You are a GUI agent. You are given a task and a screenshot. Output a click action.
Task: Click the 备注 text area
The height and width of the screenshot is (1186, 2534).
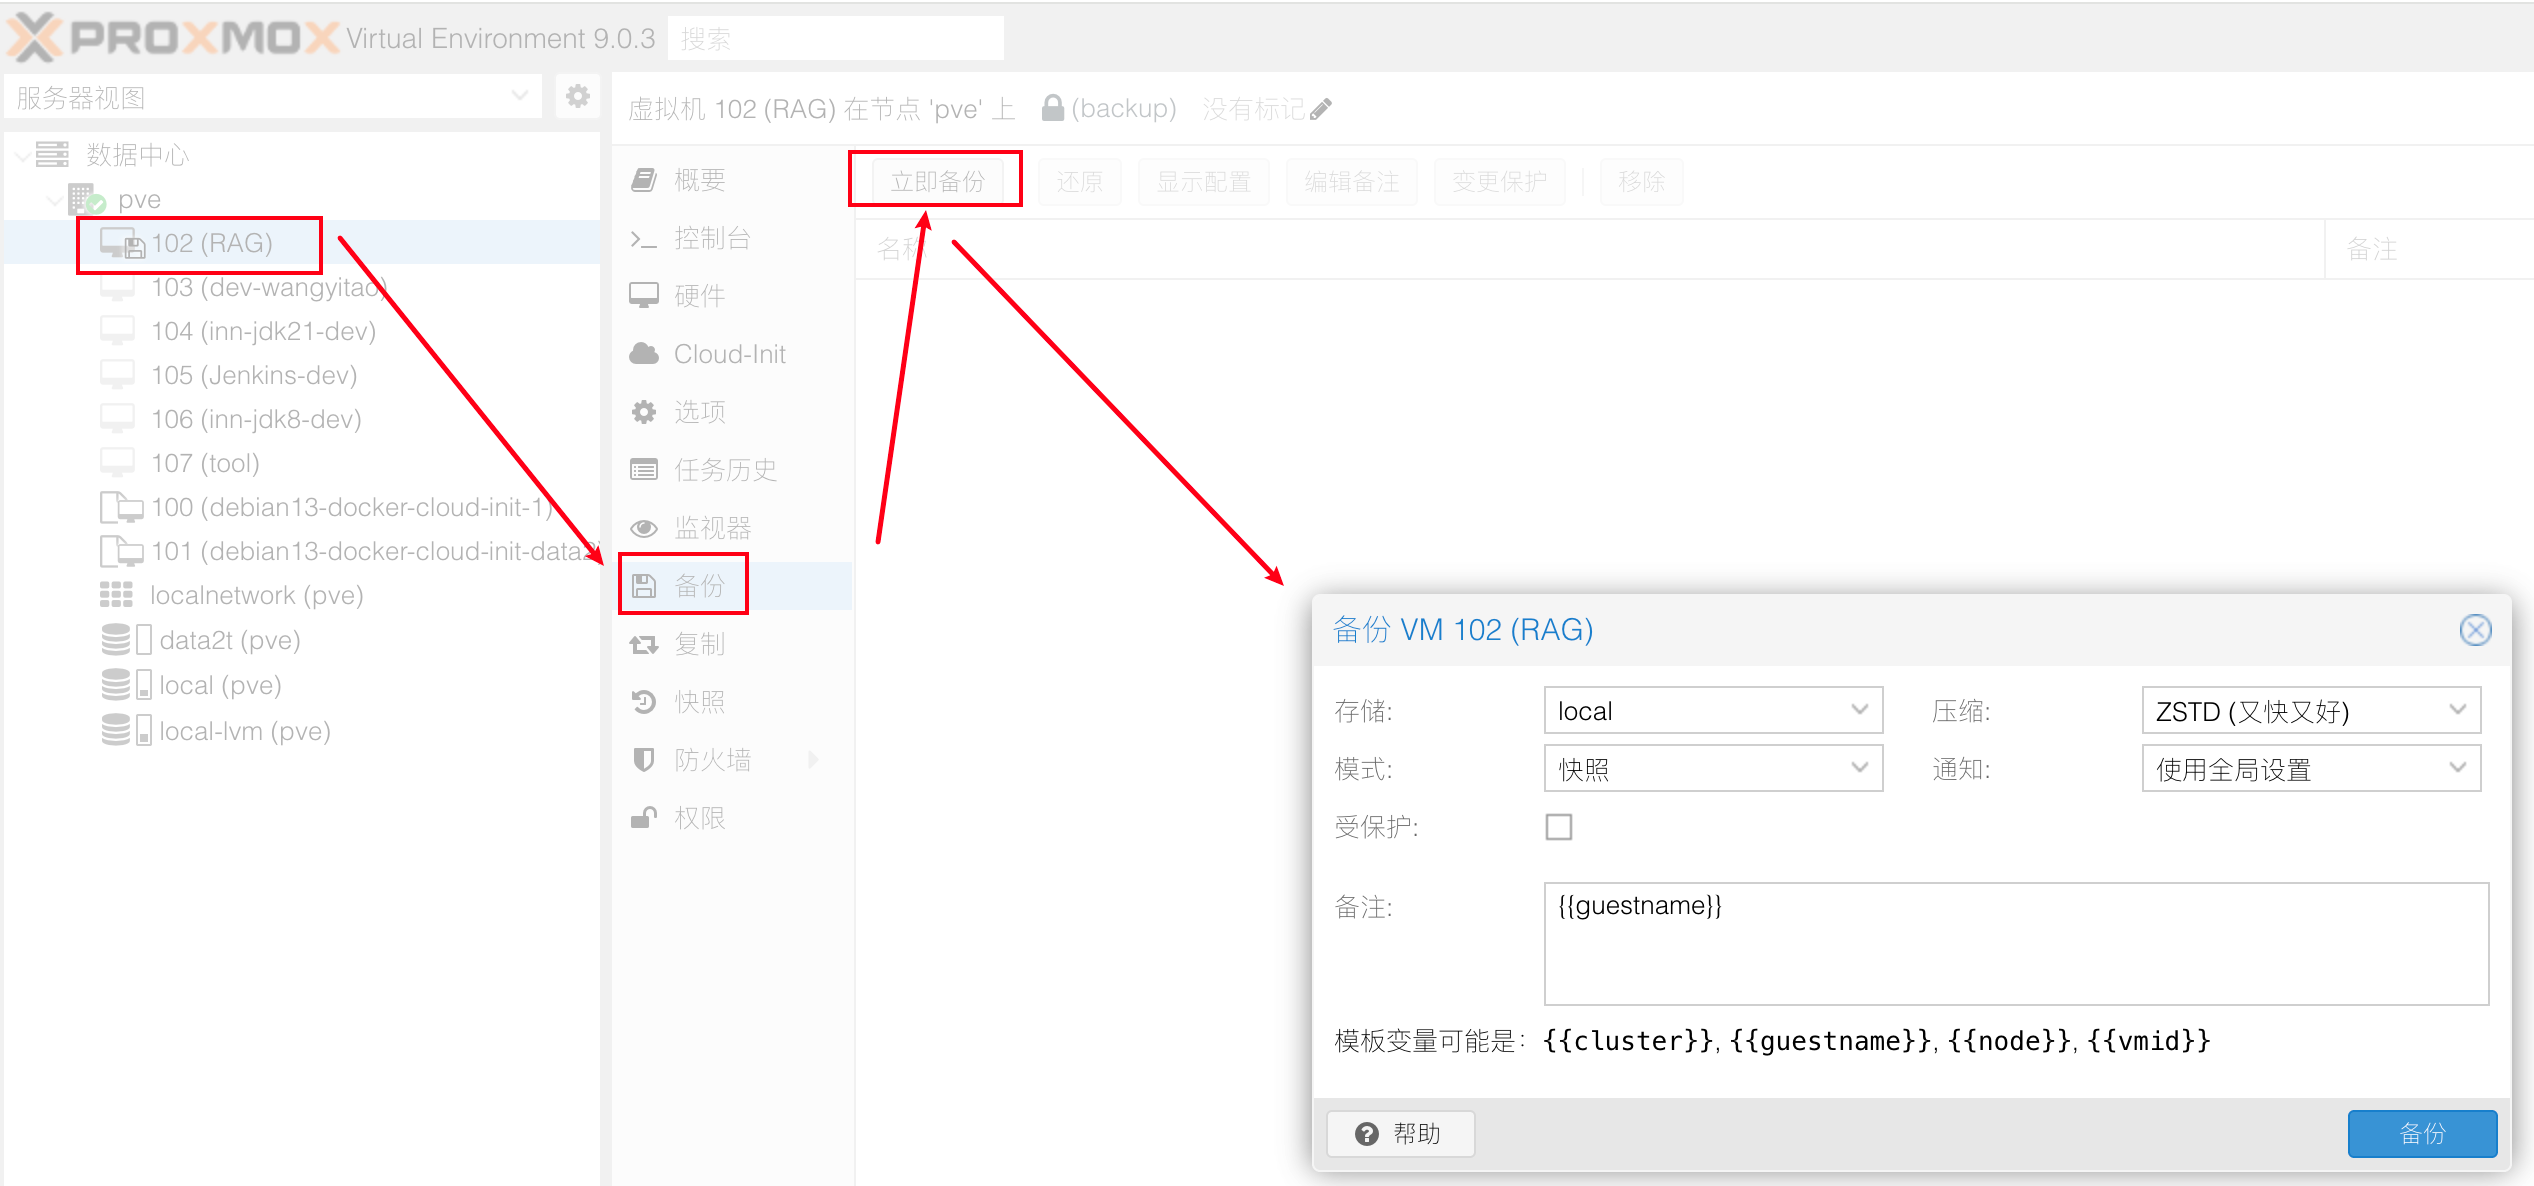point(2015,943)
